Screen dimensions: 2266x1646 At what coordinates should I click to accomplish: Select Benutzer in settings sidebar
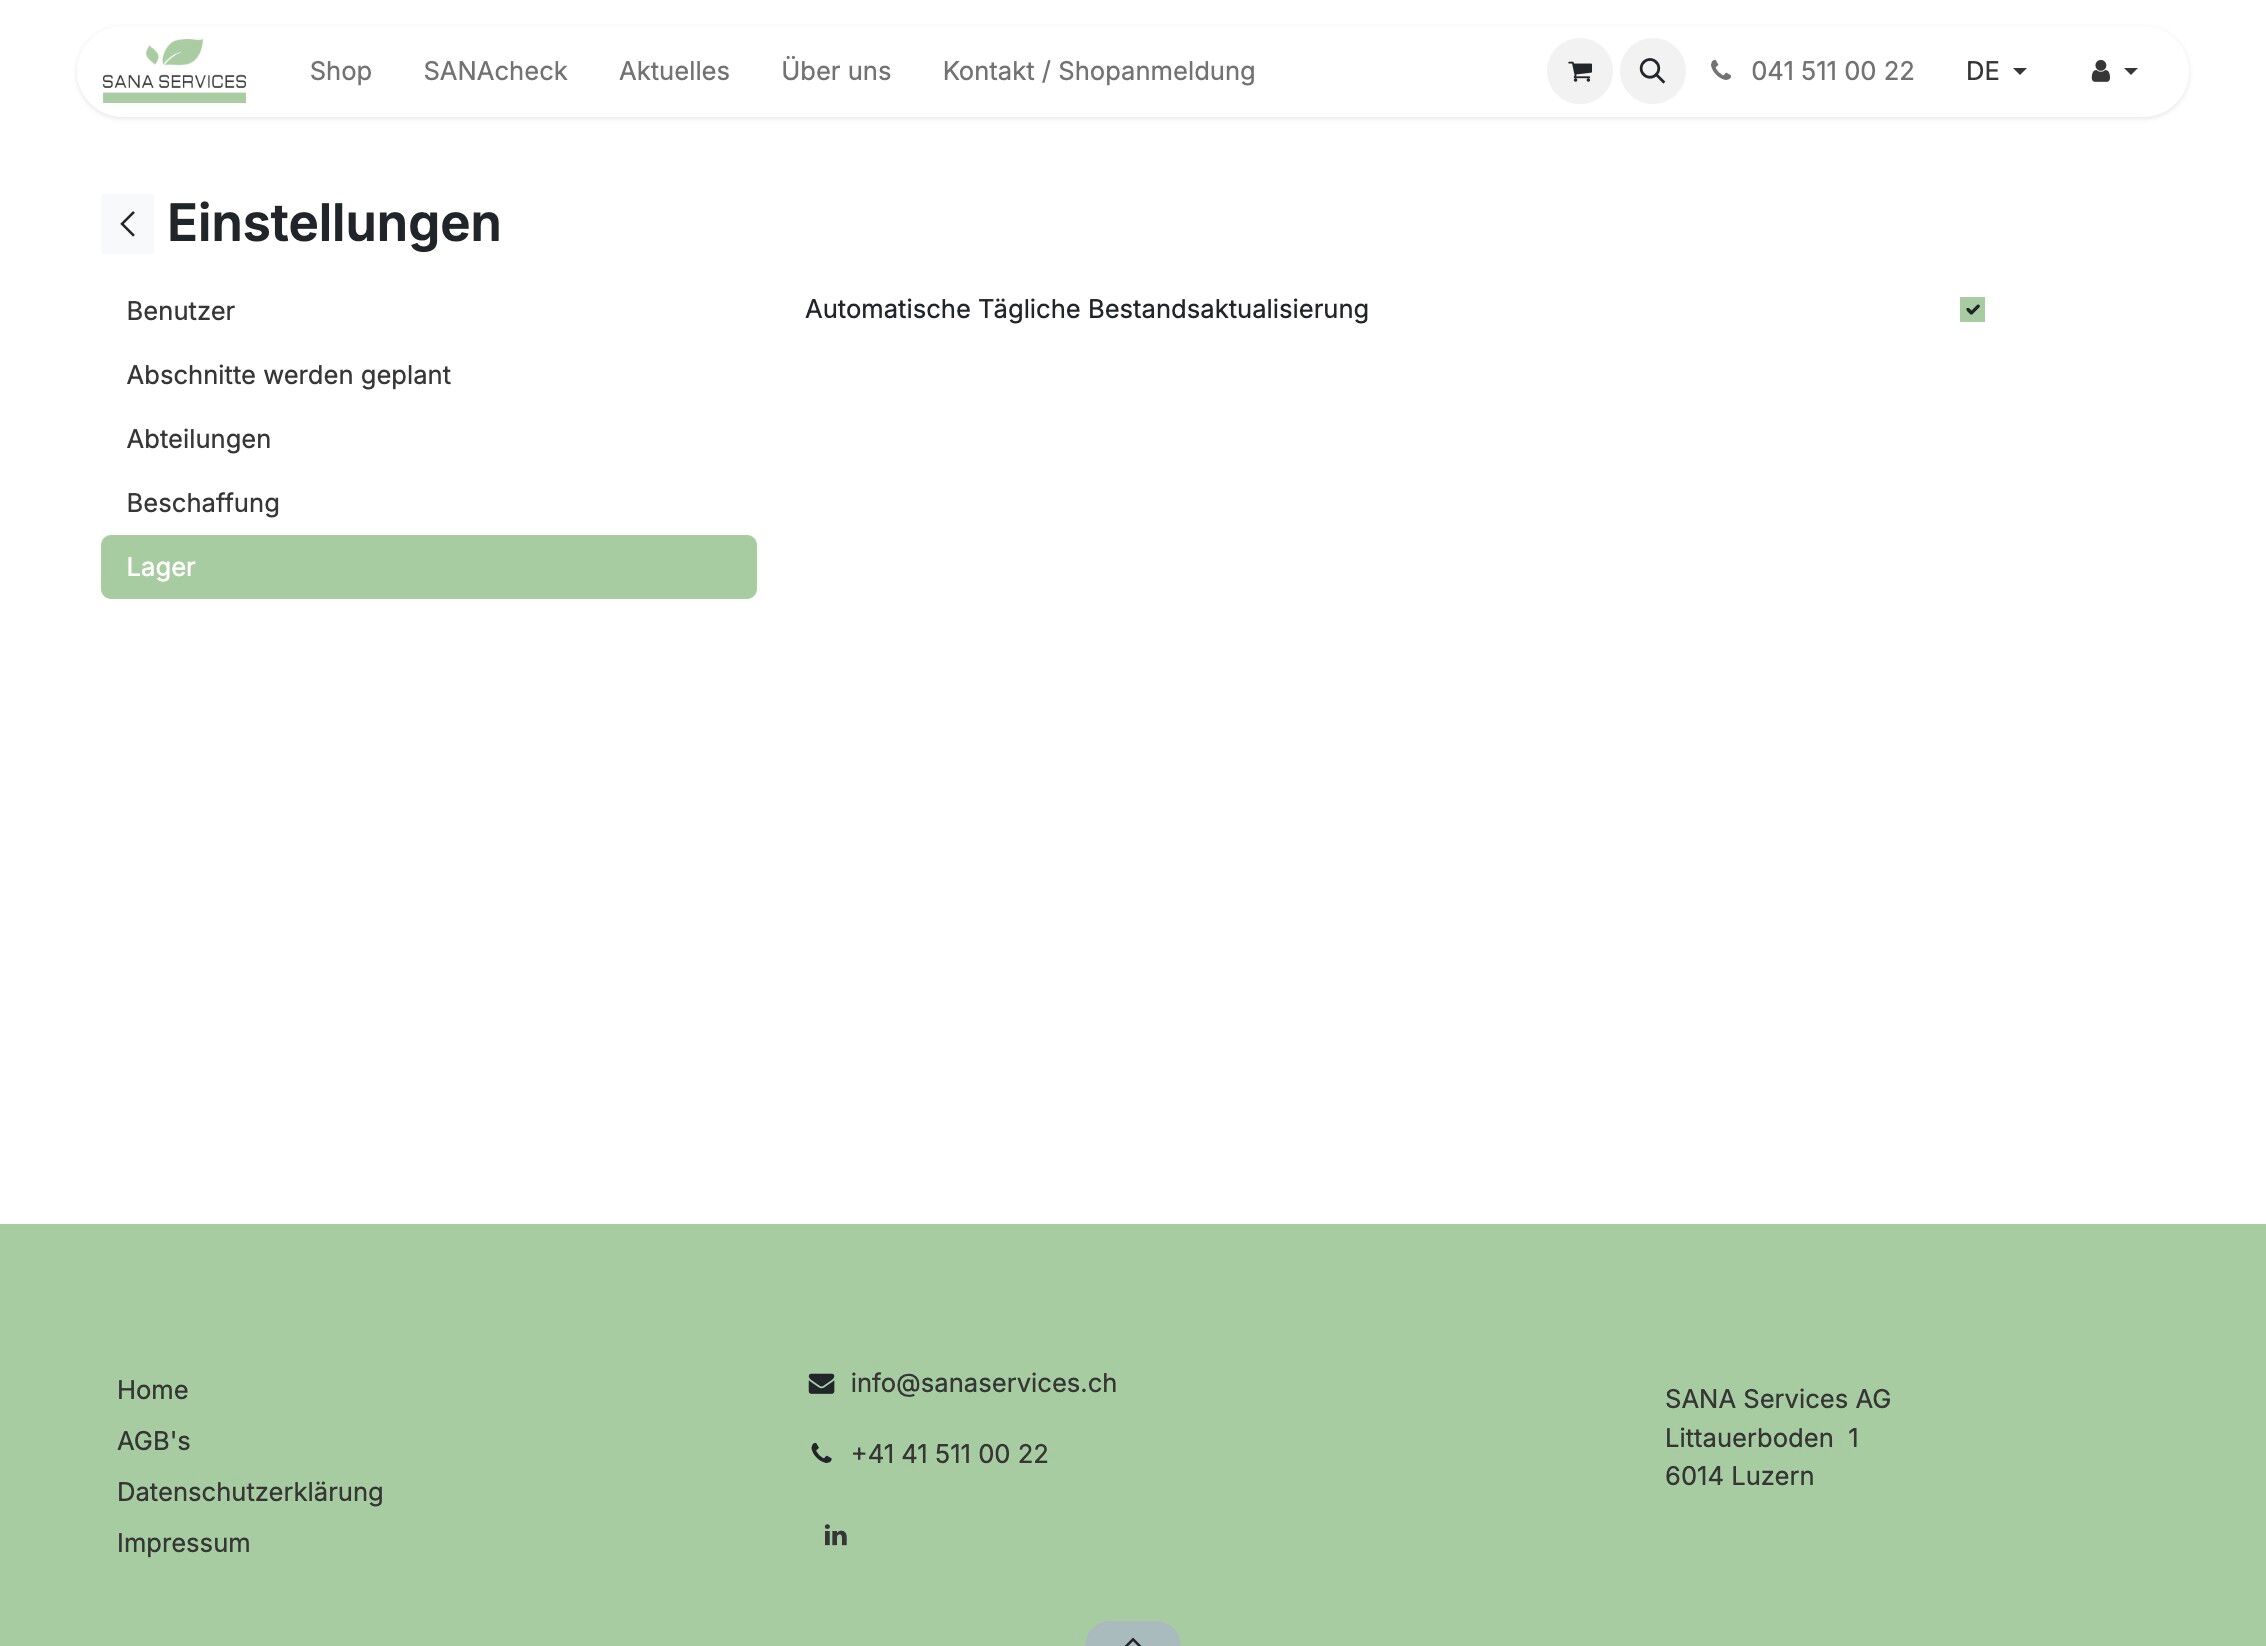[180, 311]
